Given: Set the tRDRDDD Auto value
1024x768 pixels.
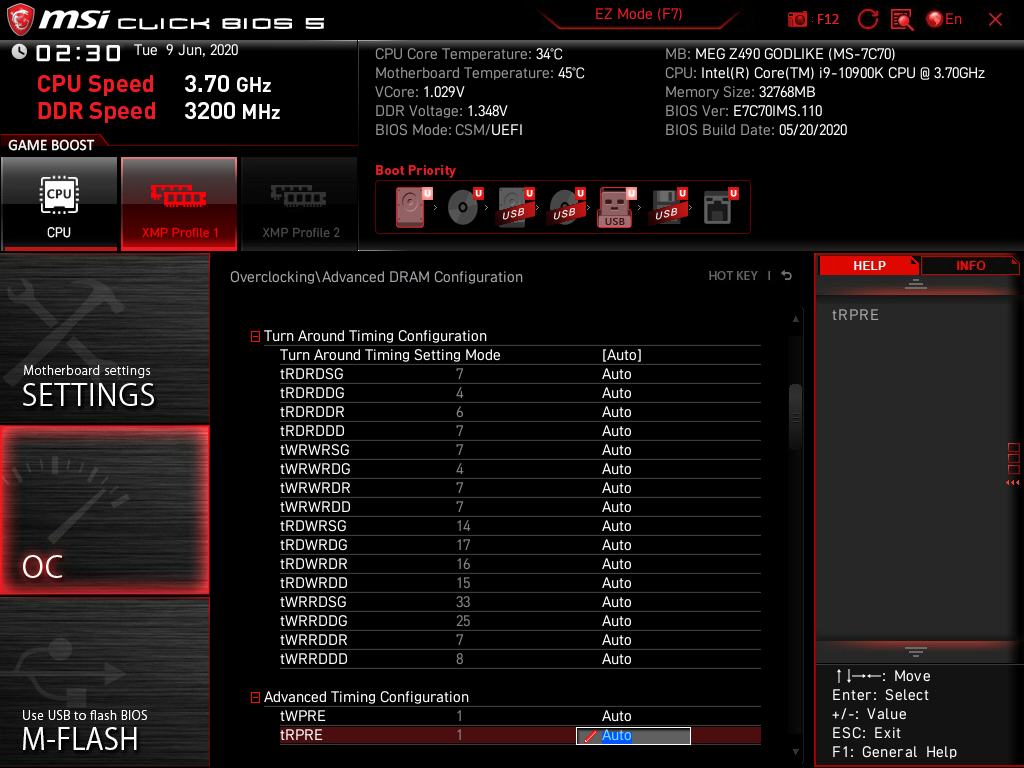Looking at the screenshot, I should click(x=616, y=431).
